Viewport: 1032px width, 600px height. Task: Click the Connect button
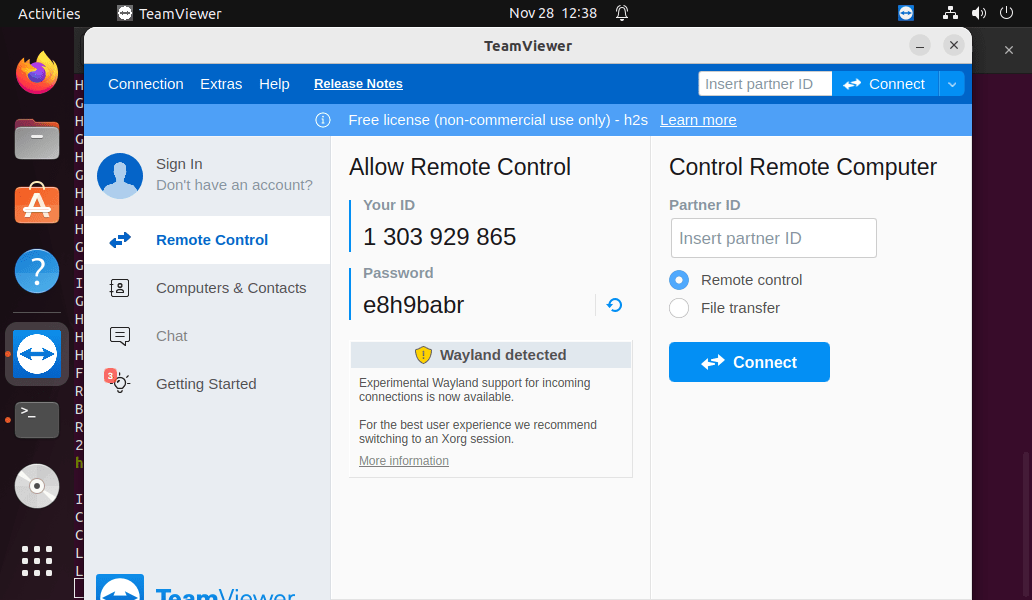[749, 361]
